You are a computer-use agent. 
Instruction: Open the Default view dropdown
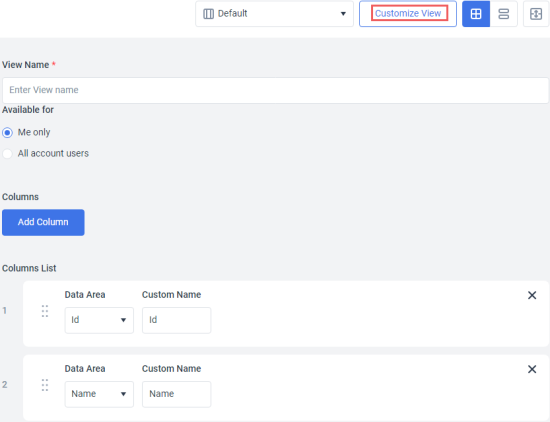click(x=274, y=14)
